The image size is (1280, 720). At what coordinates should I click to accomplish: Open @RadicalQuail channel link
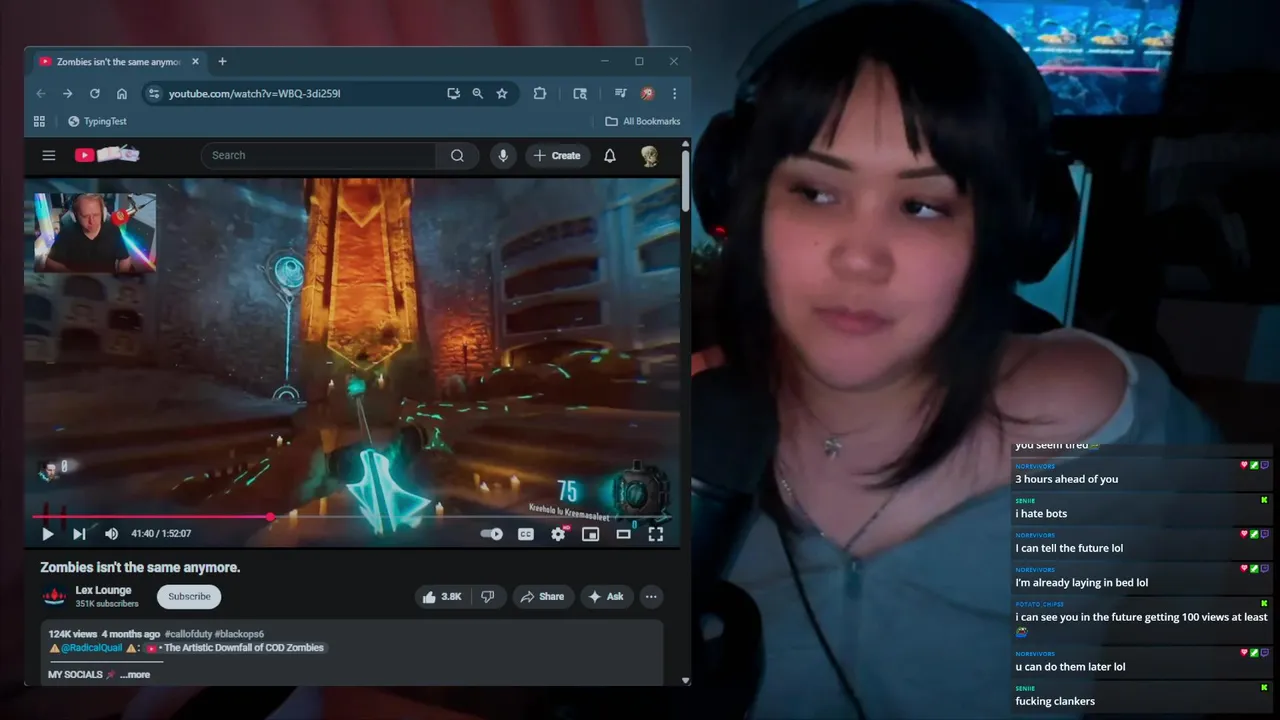[x=92, y=647]
